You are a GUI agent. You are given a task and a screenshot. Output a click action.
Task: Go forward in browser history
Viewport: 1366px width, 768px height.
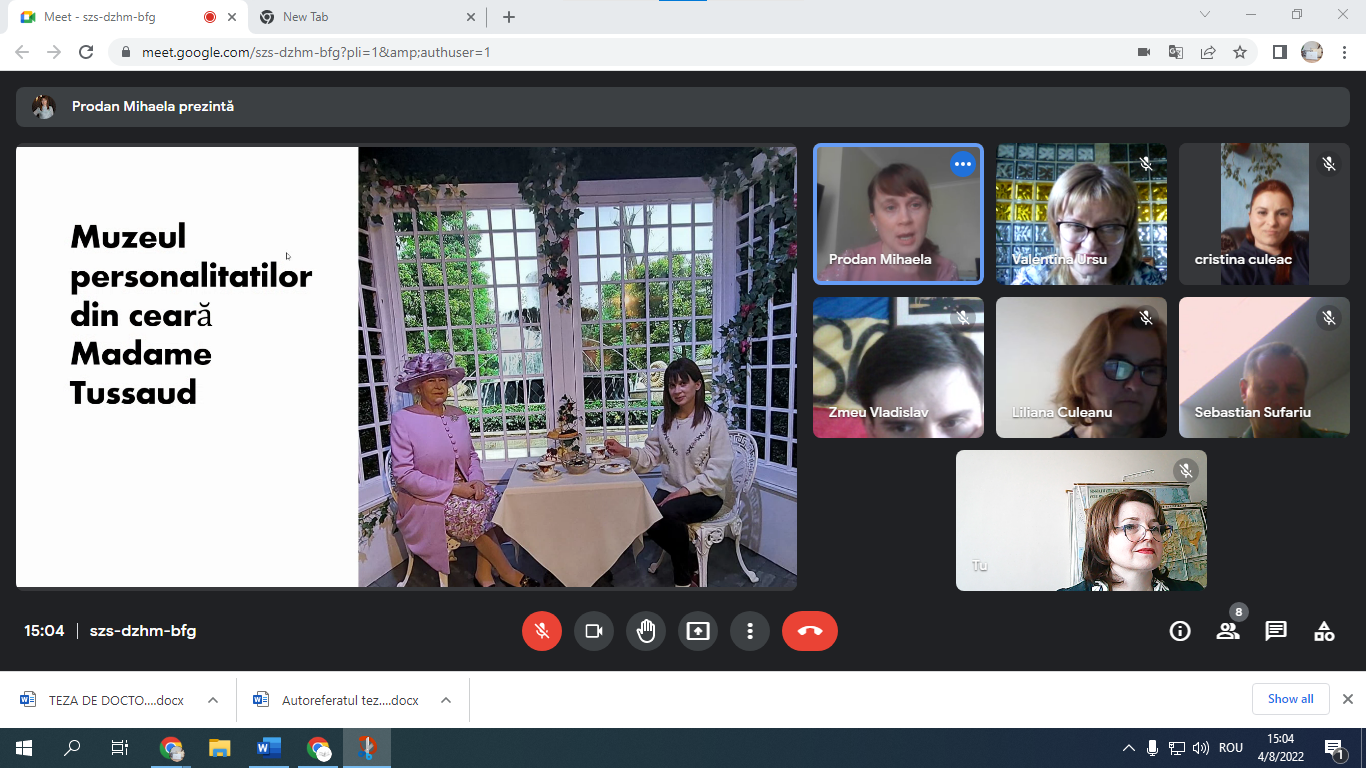[54, 52]
